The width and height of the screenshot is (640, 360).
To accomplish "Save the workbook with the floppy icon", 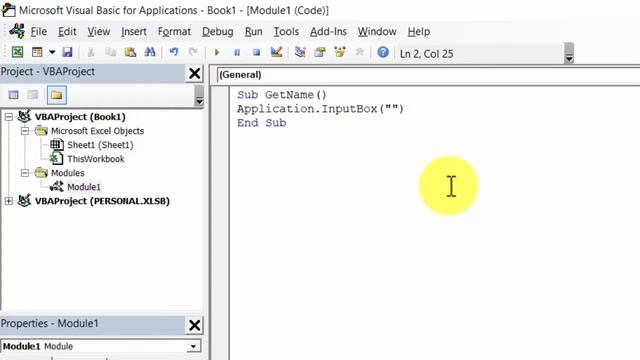I will 67,52.
